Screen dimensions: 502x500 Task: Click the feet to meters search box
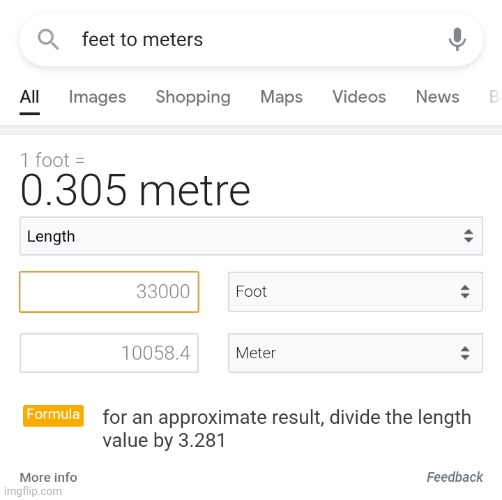(x=251, y=39)
